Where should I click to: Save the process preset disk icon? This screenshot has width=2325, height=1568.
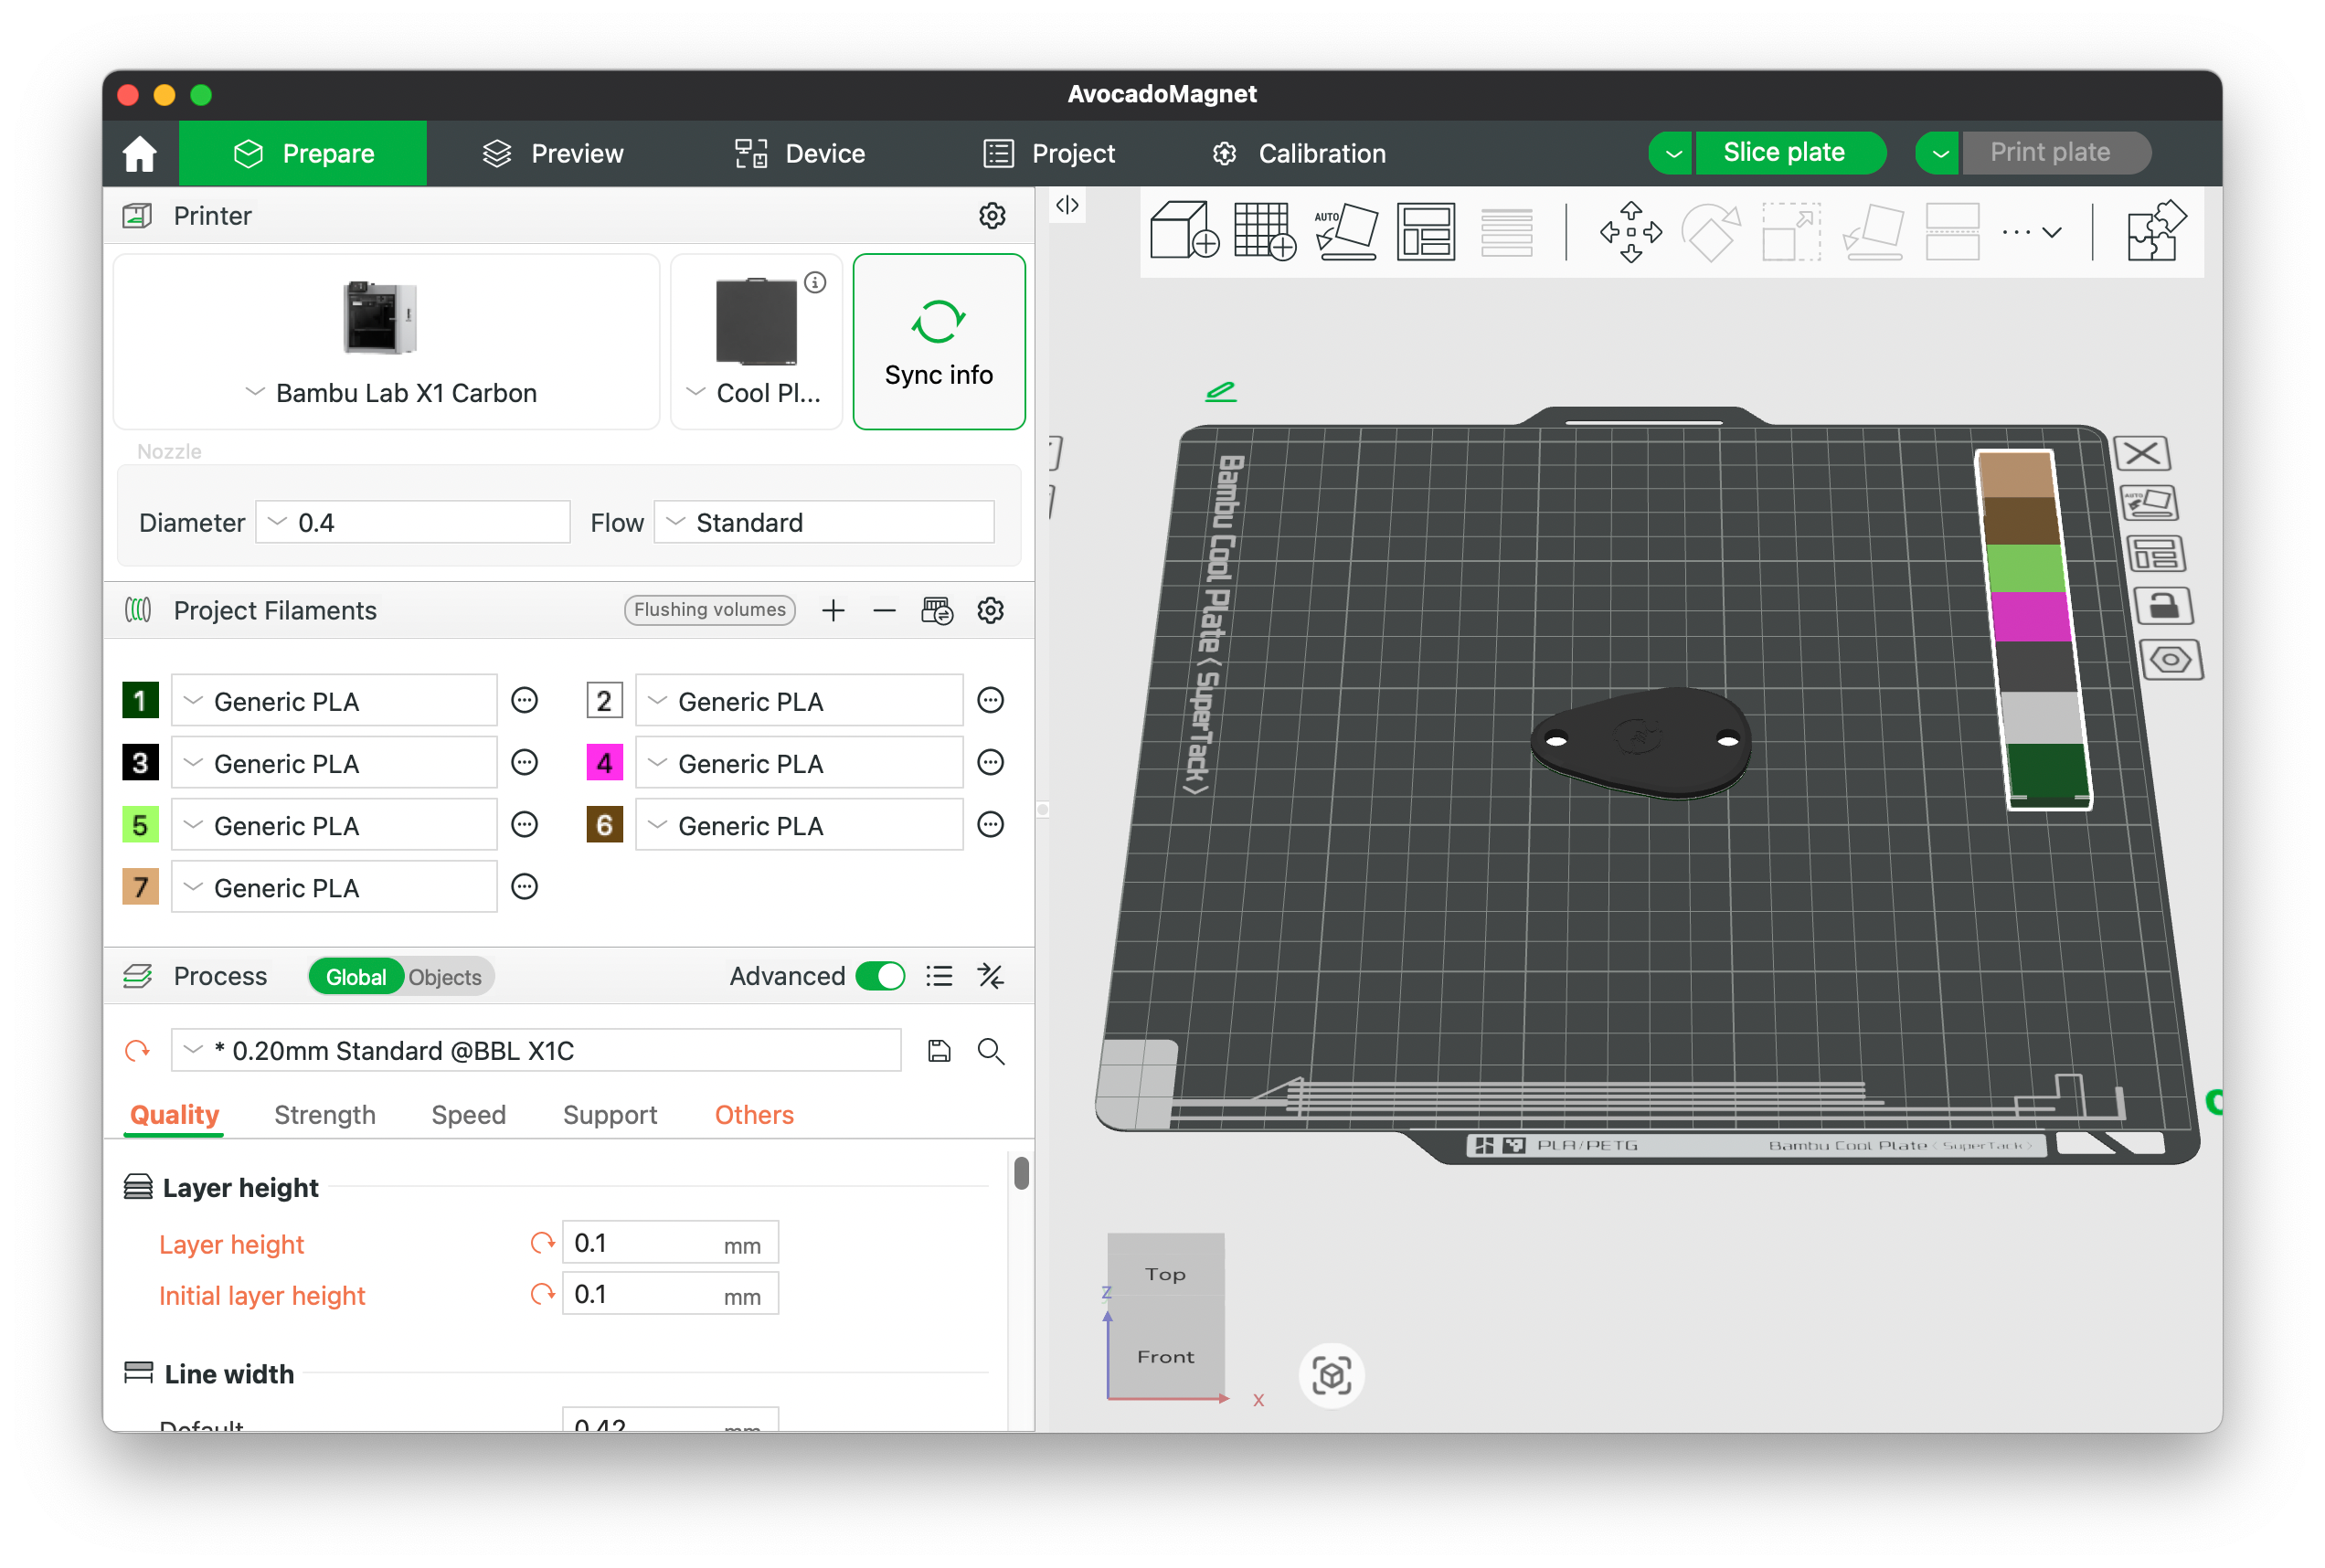tap(938, 1050)
